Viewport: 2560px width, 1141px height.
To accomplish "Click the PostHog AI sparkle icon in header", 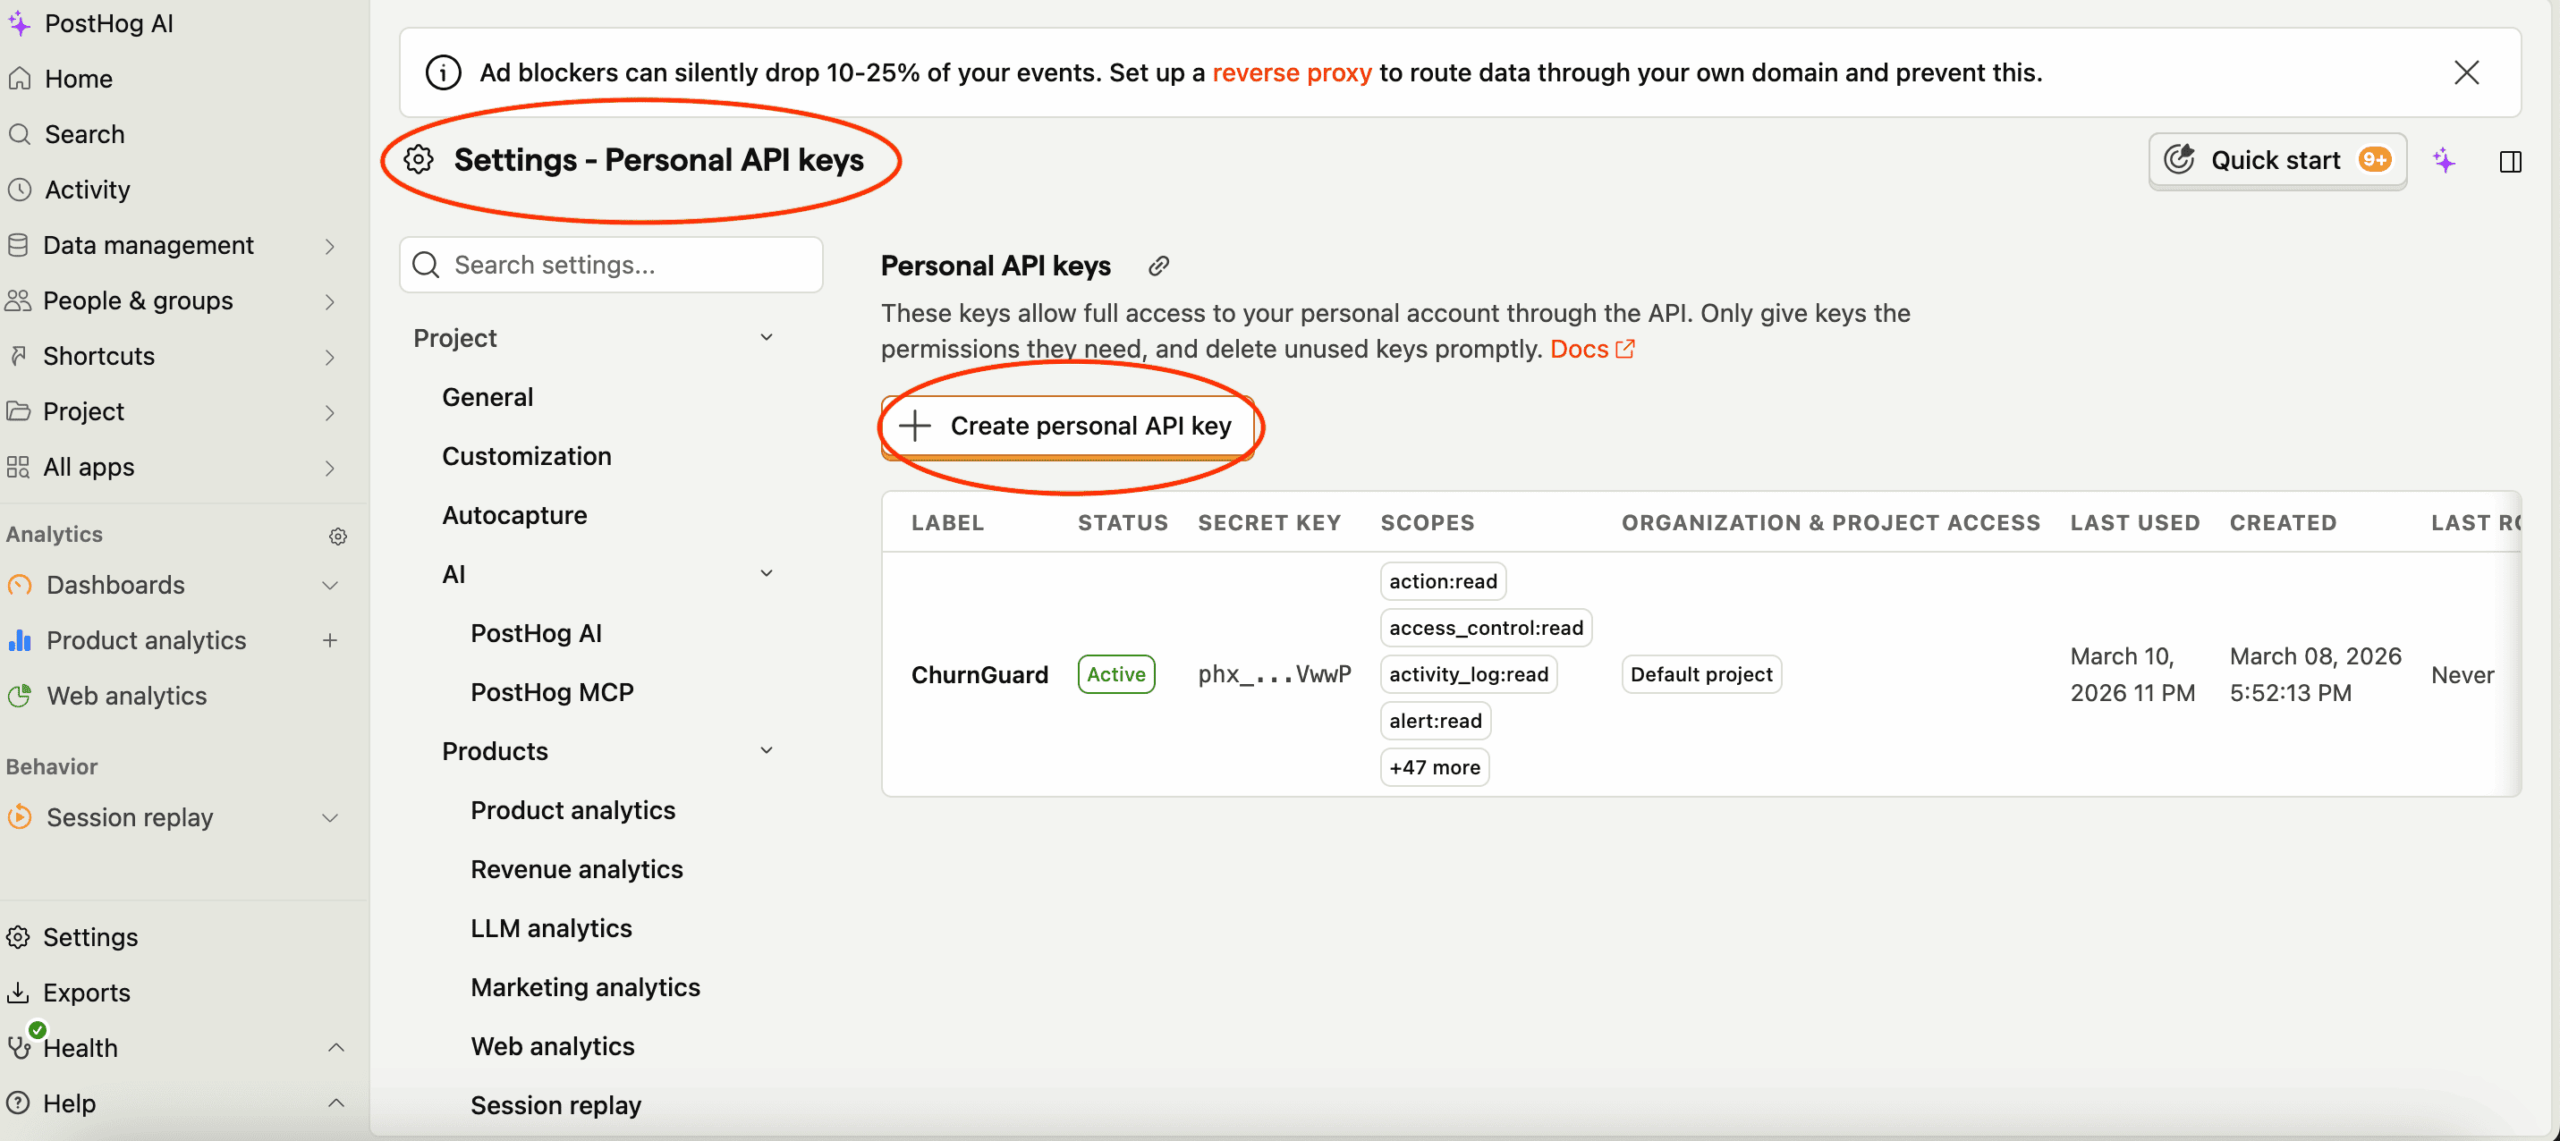I will [x=2444, y=161].
